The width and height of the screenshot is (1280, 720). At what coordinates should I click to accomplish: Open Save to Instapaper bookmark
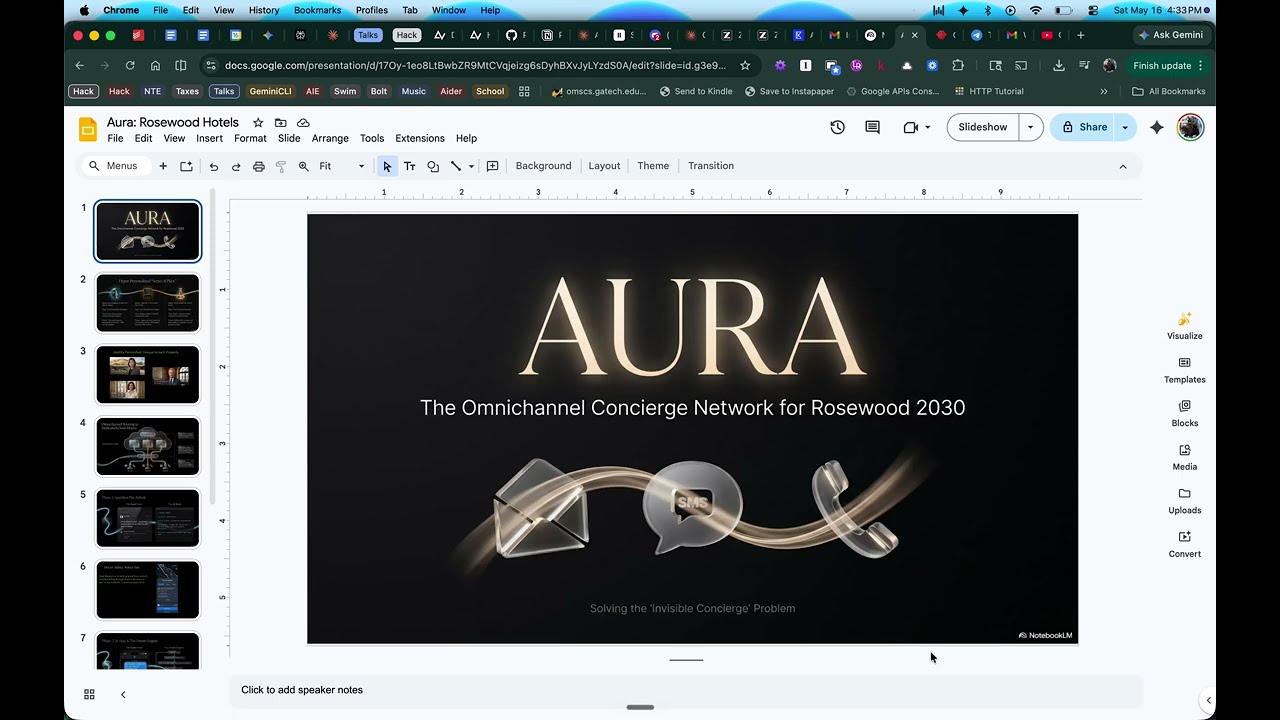click(x=789, y=91)
